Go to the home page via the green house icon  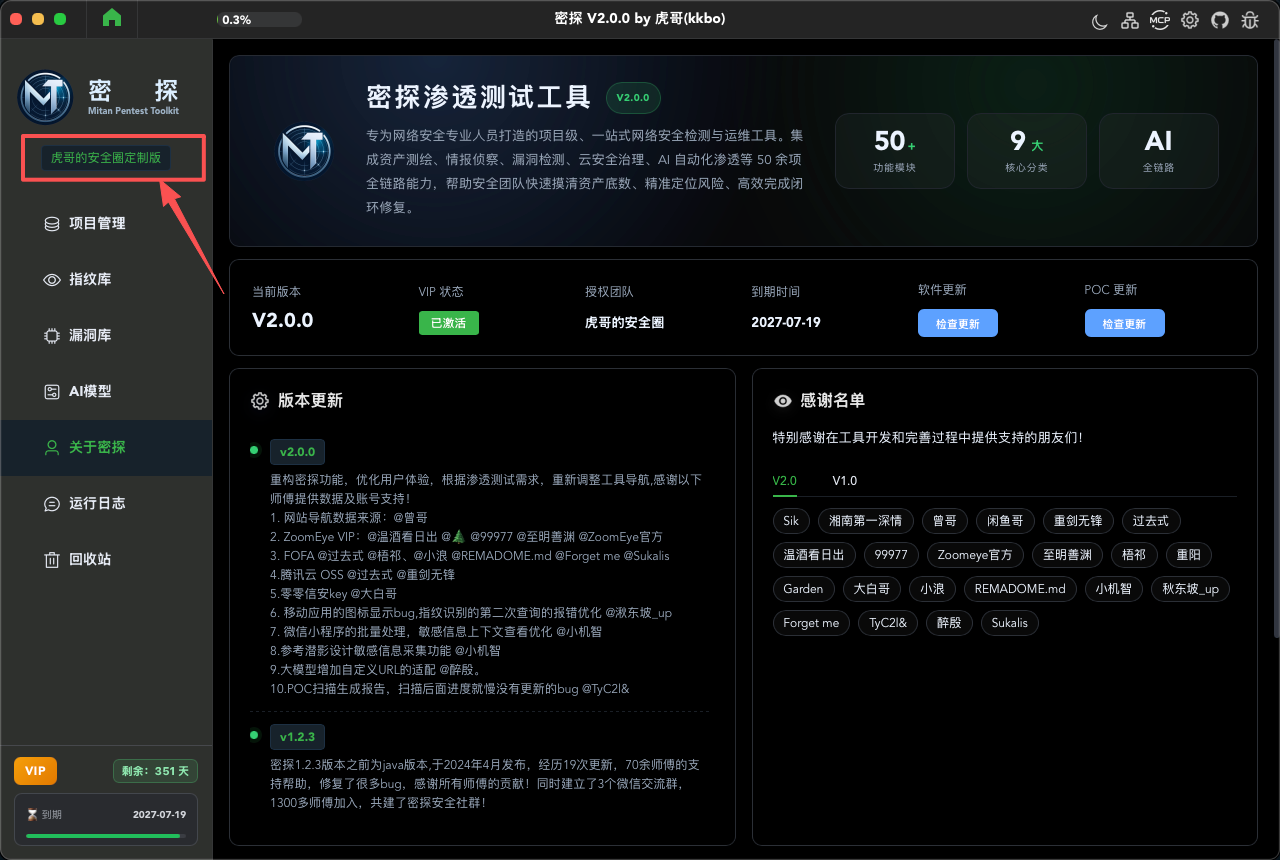(x=112, y=18)
